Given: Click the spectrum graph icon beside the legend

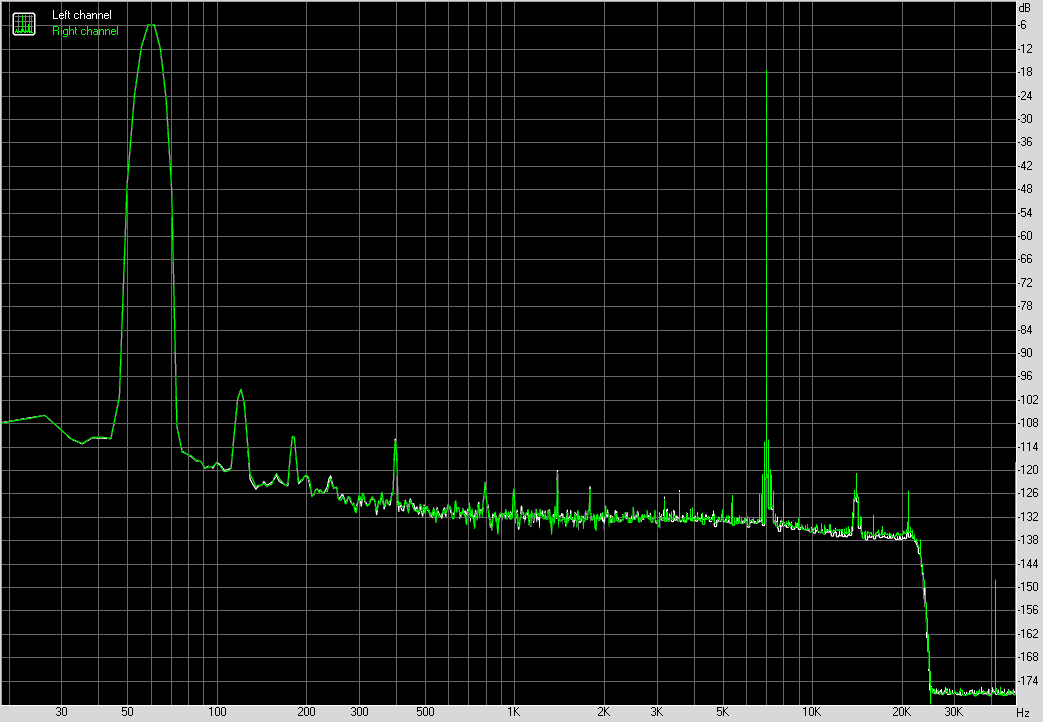Looking at the screenshot, I should coord(24,24).
